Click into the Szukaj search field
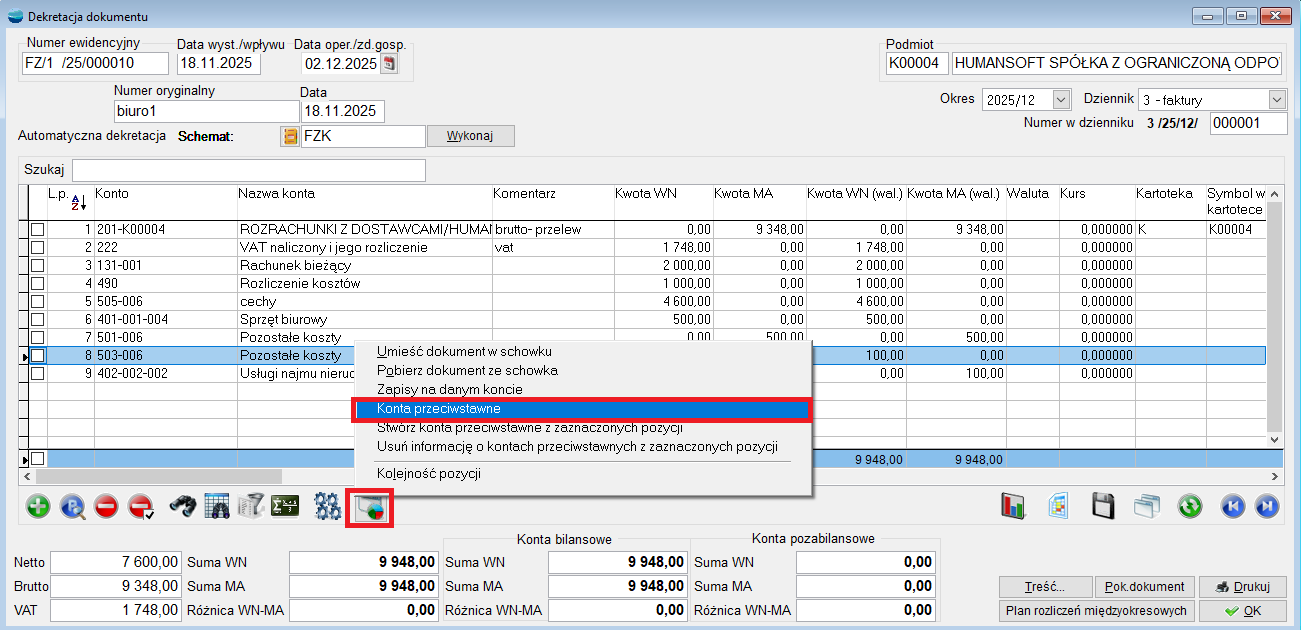This screenshot has height=630, width=1301. click(248, 170)
